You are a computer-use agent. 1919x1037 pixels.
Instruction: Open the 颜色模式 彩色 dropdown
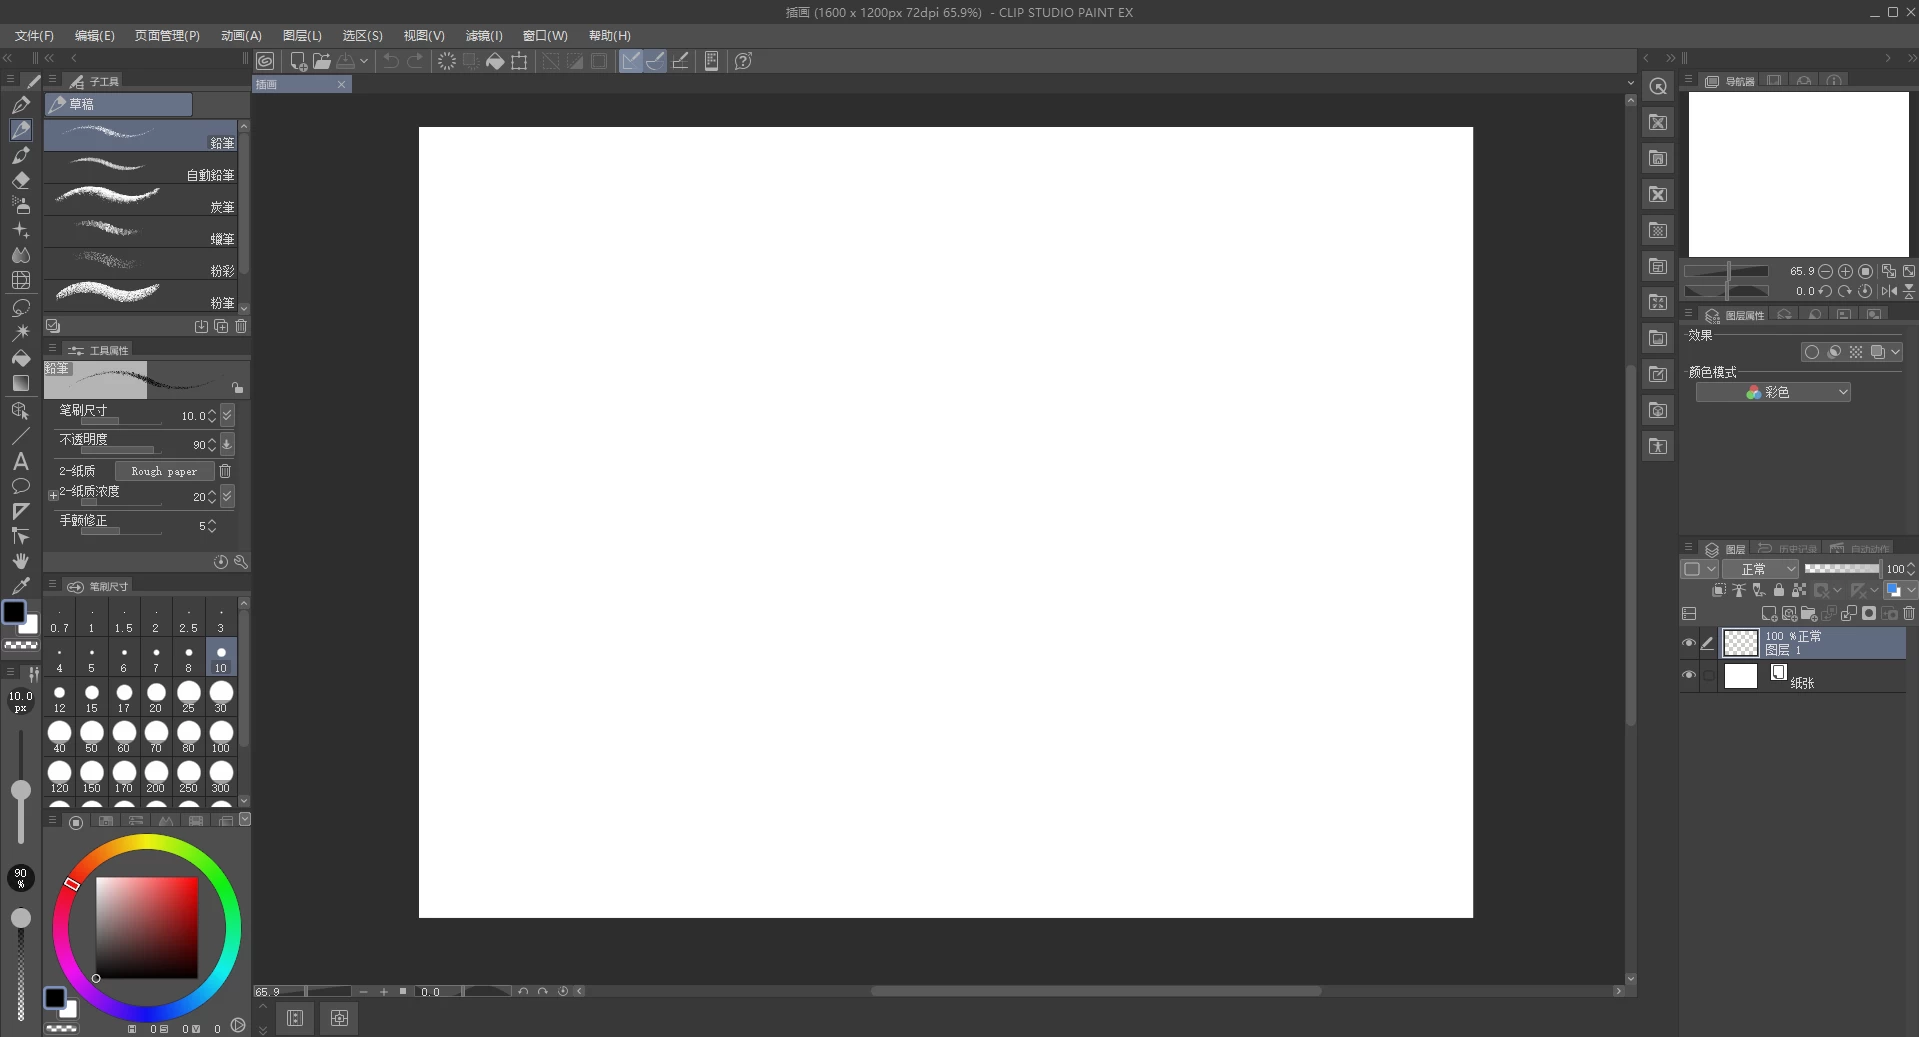tap(1773, 392)
